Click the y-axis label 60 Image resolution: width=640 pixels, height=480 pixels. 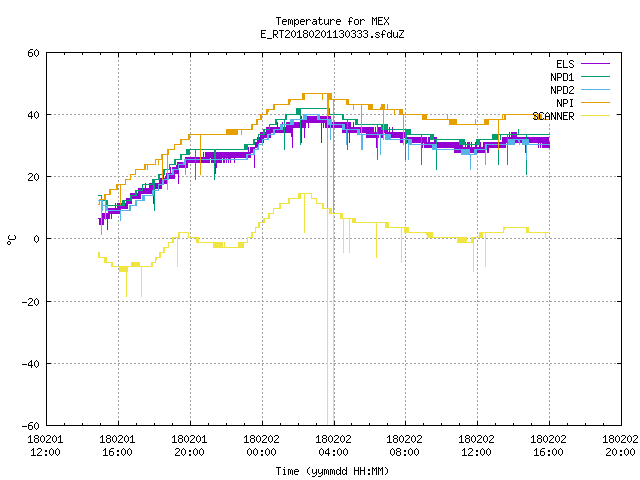(33, 53)
